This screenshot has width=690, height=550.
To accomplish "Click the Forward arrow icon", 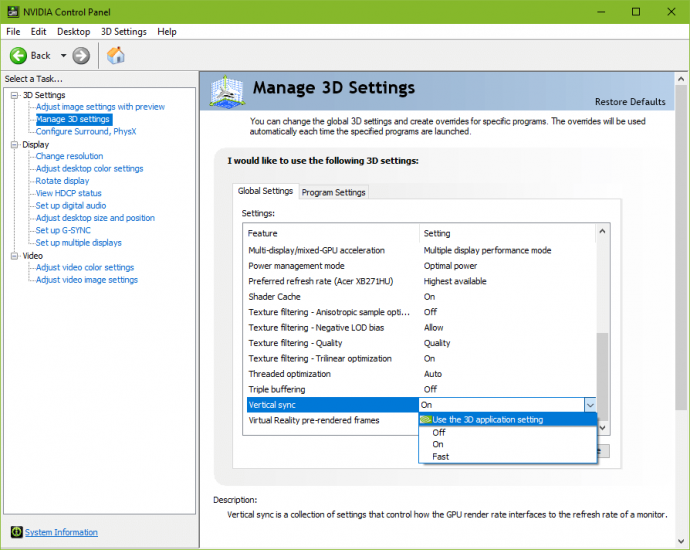I will click(x=81, y=55).
